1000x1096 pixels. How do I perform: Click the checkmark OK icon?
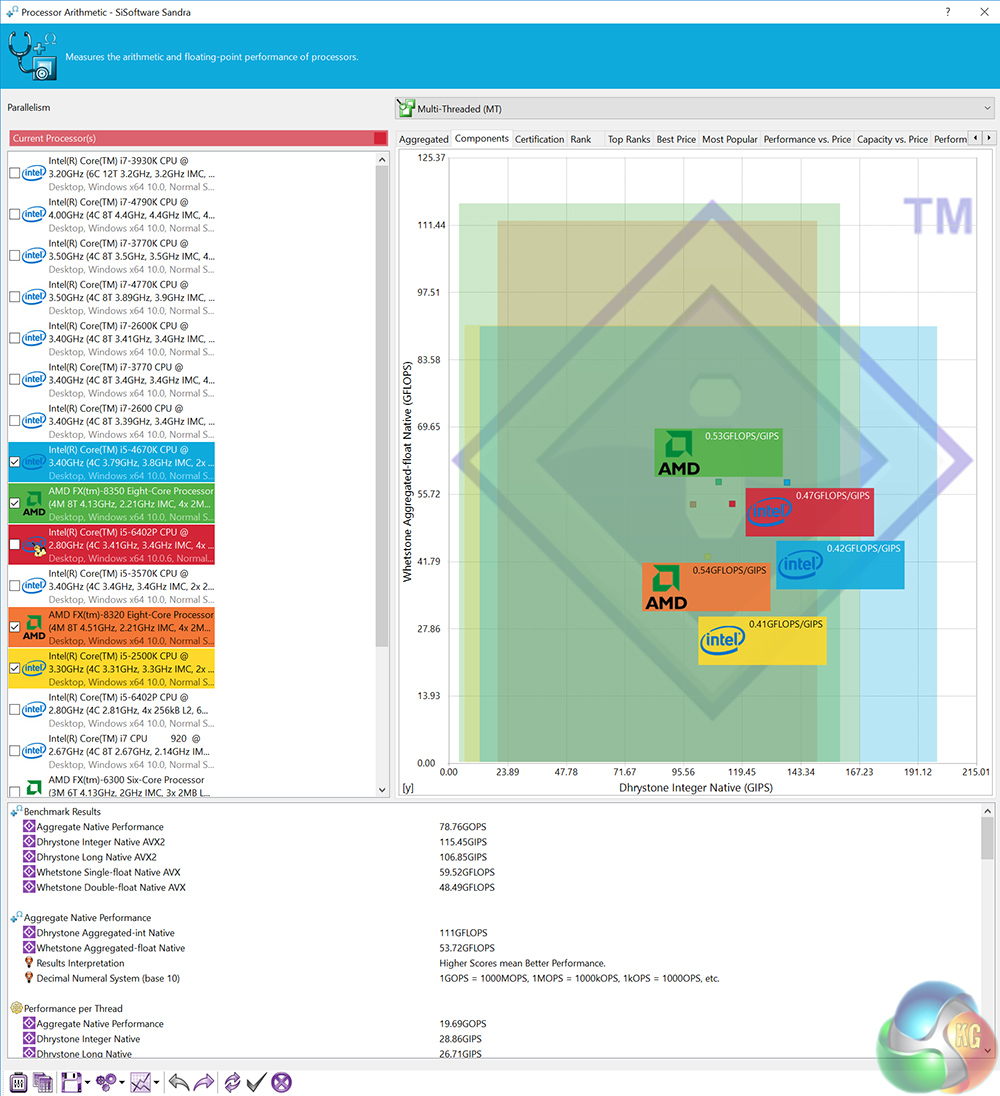click(x=256, y=1083)
